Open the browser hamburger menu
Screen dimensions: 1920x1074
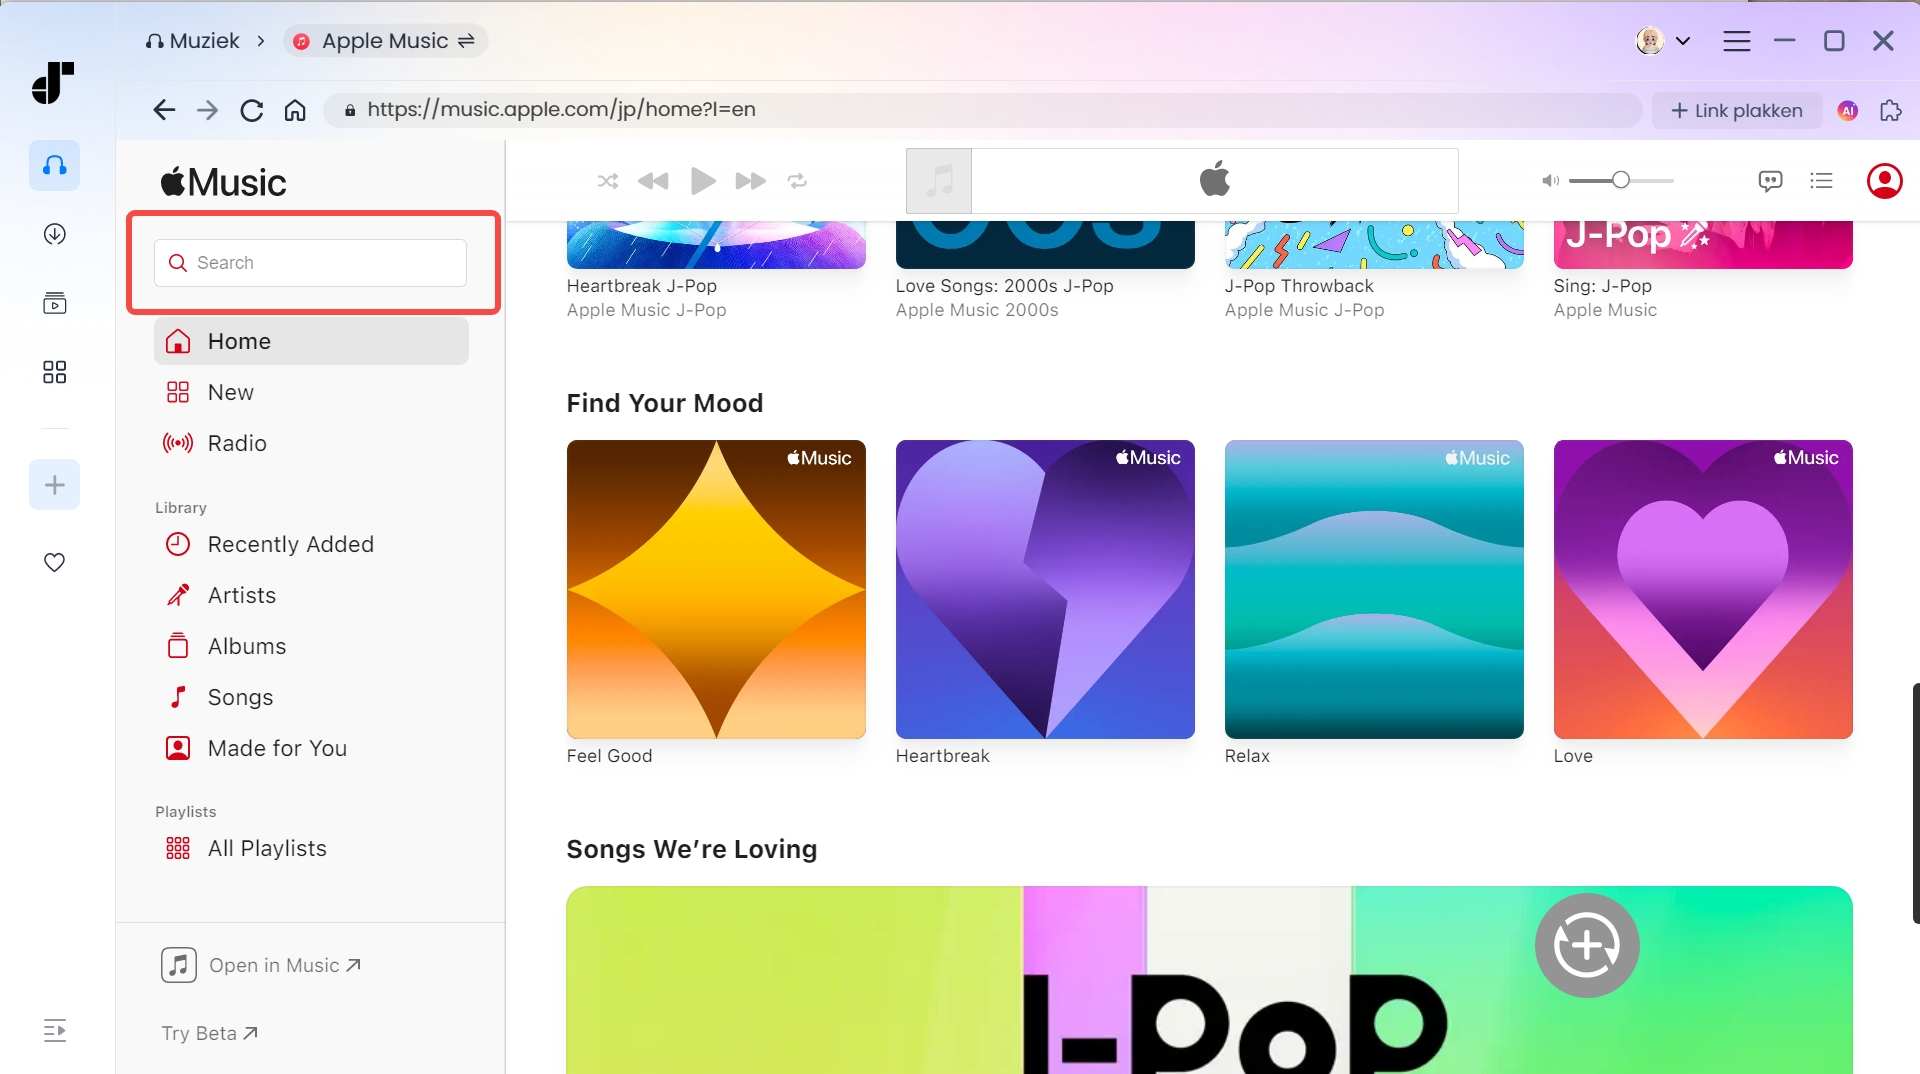tap(1737, 41)
